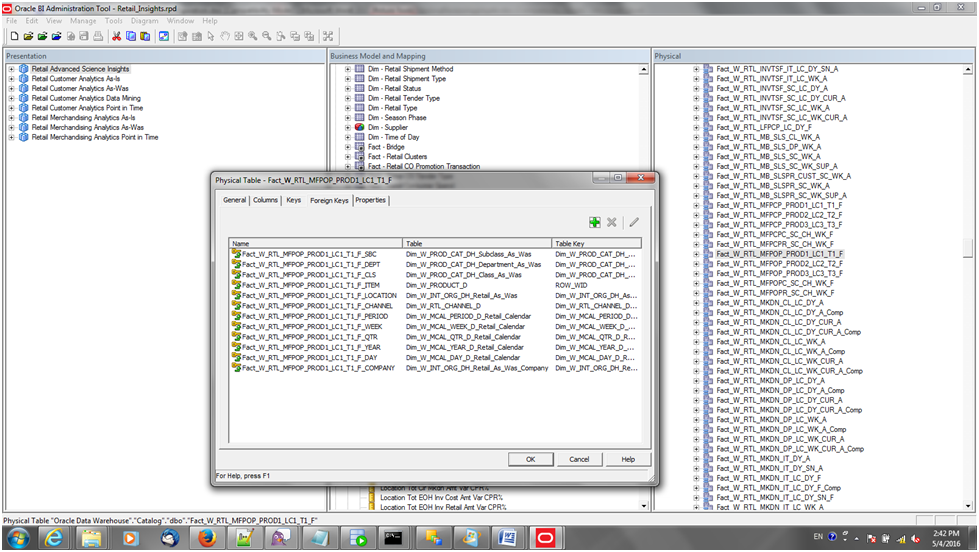Select Fact_W_RTL_MFPOP_PROD1_LC1_T1_F_COMPANY foreign key row
This screenshot has width=979, height=552.
pyautogui.click(x=435, y=368)
